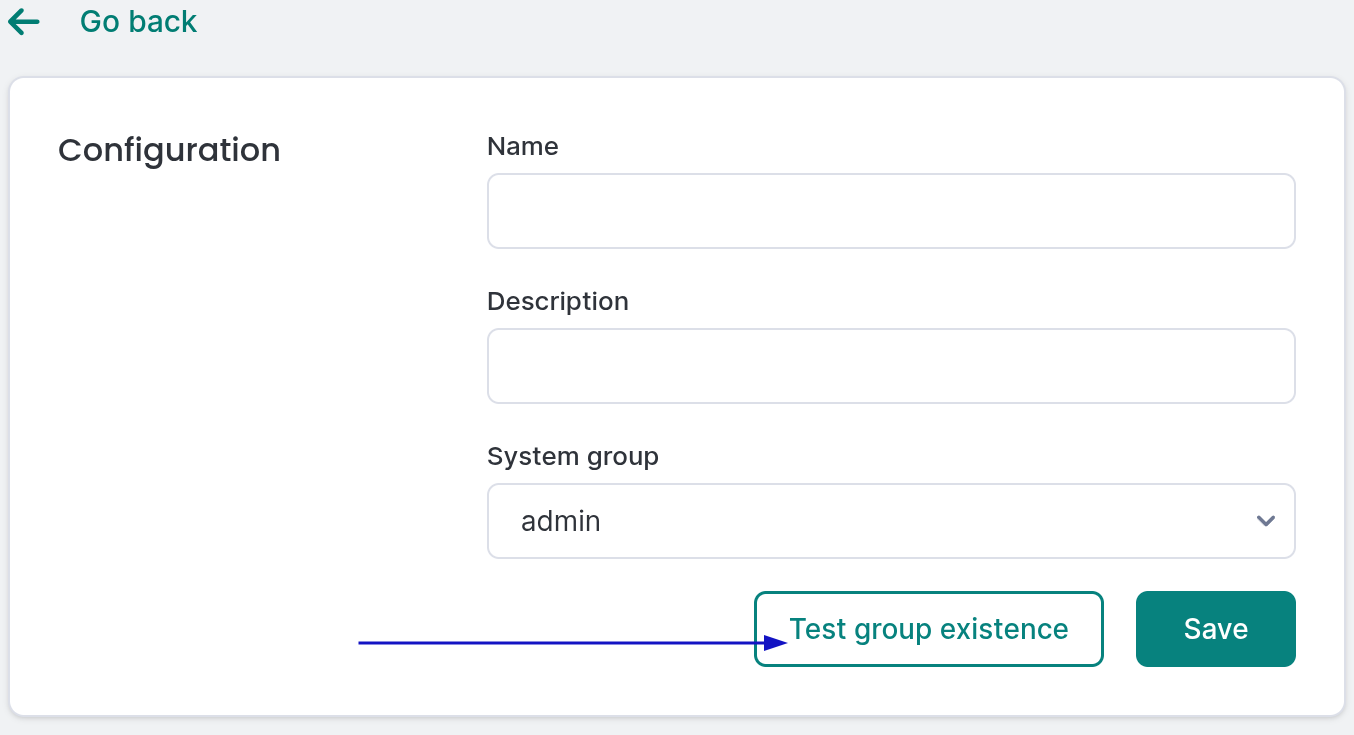Screen dimensions: 1354x735
Task: Click the left-pointing back arrow icon
Action: tap(23, 22)
